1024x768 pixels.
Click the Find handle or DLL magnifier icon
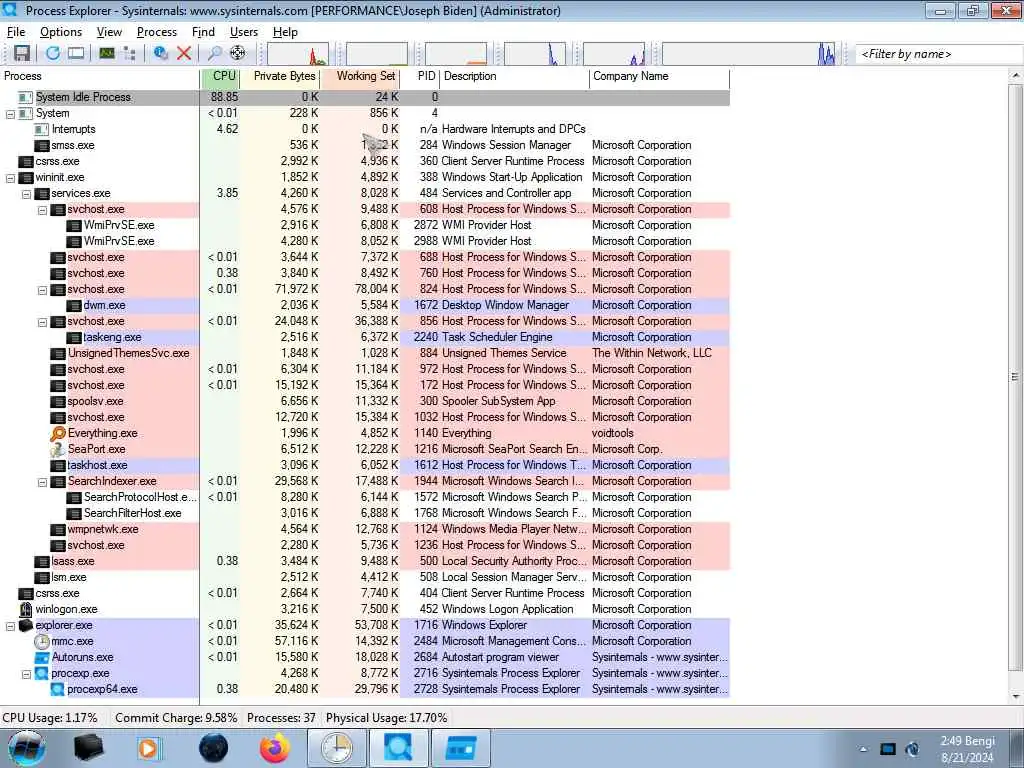point(214,54)
